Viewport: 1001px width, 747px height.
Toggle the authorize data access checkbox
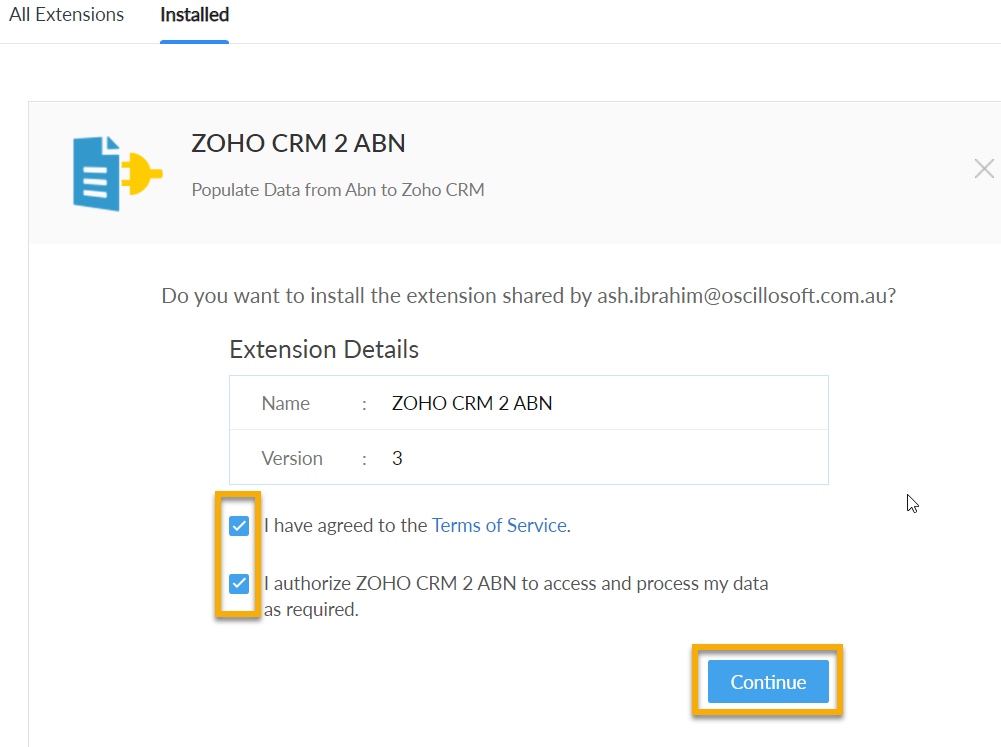coord(239,583)
